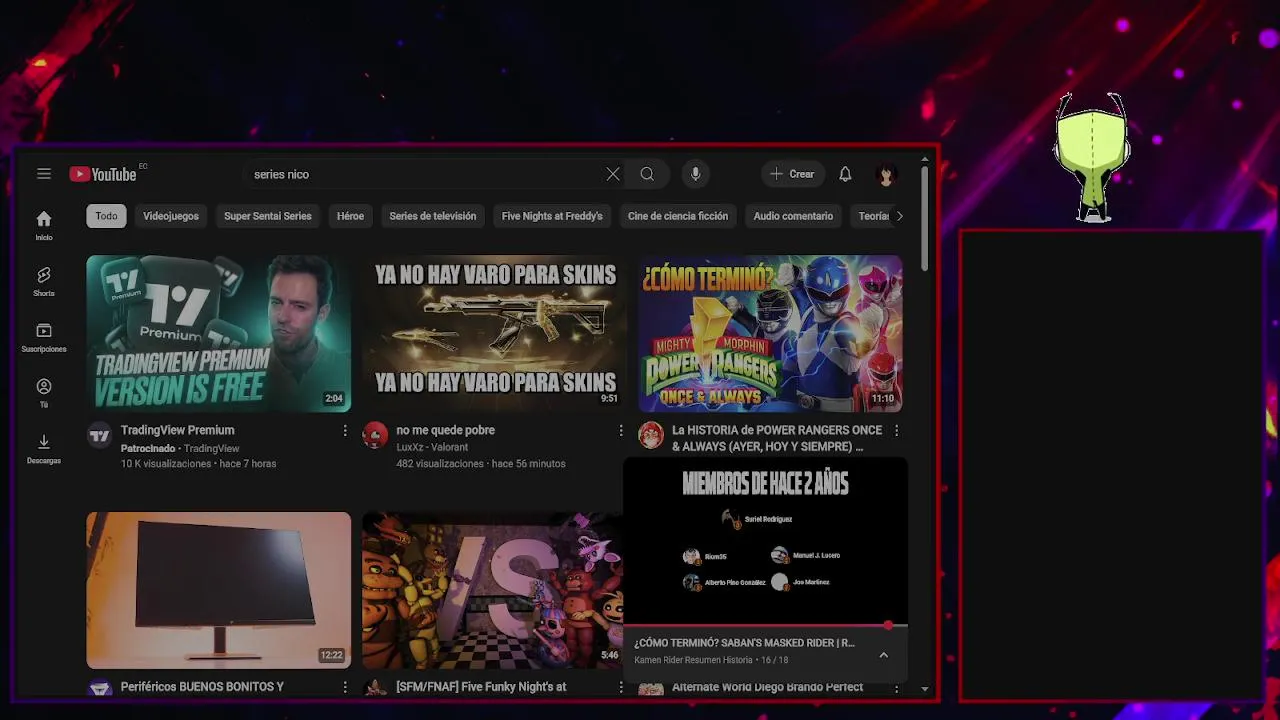Open the TradingView Premium video title
Screen dimensions: 1280x720
(178, 430)
